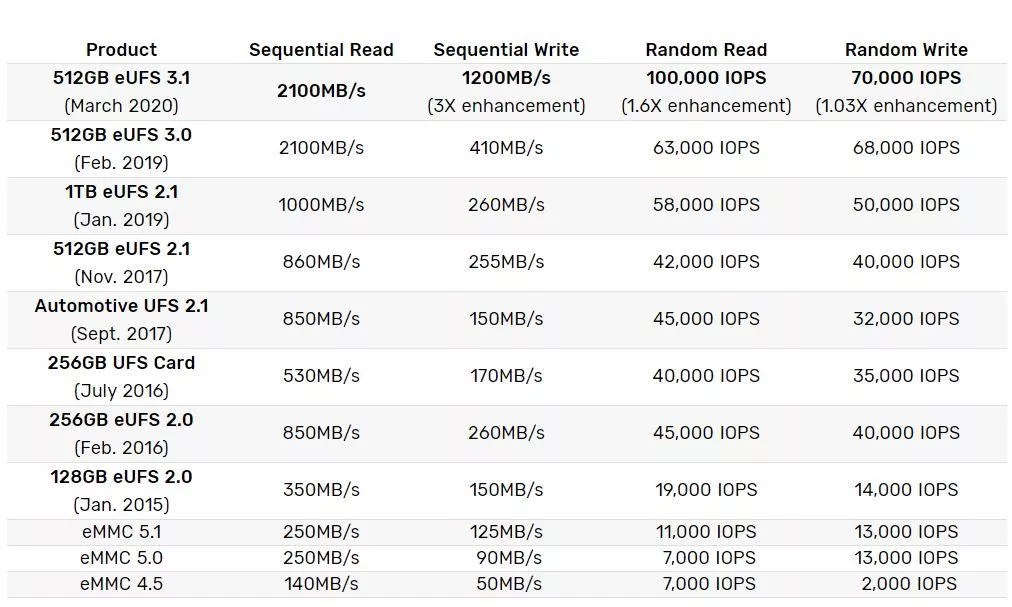
Task: Click the Sequential Read column header
Action: (321, 49)
